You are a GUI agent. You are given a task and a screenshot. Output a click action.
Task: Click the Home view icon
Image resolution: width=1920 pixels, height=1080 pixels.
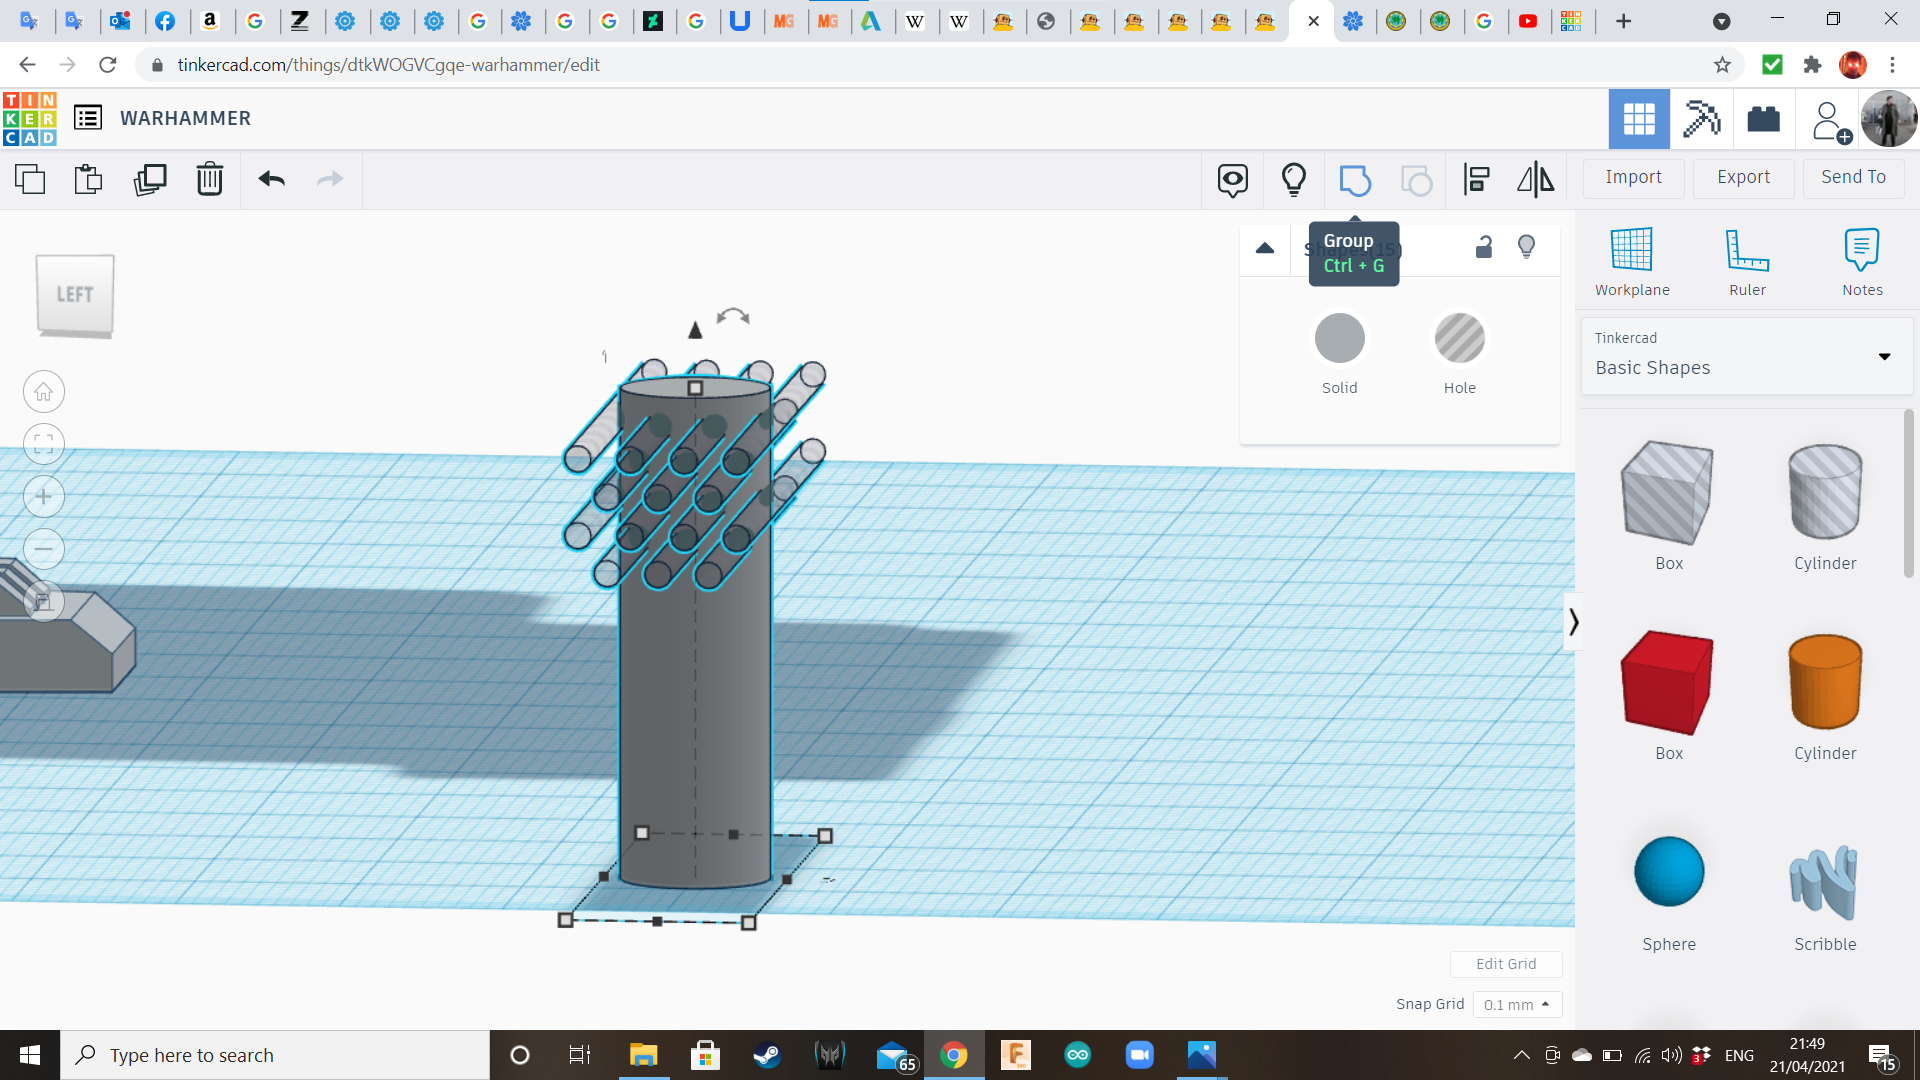[x=44, y=392]
